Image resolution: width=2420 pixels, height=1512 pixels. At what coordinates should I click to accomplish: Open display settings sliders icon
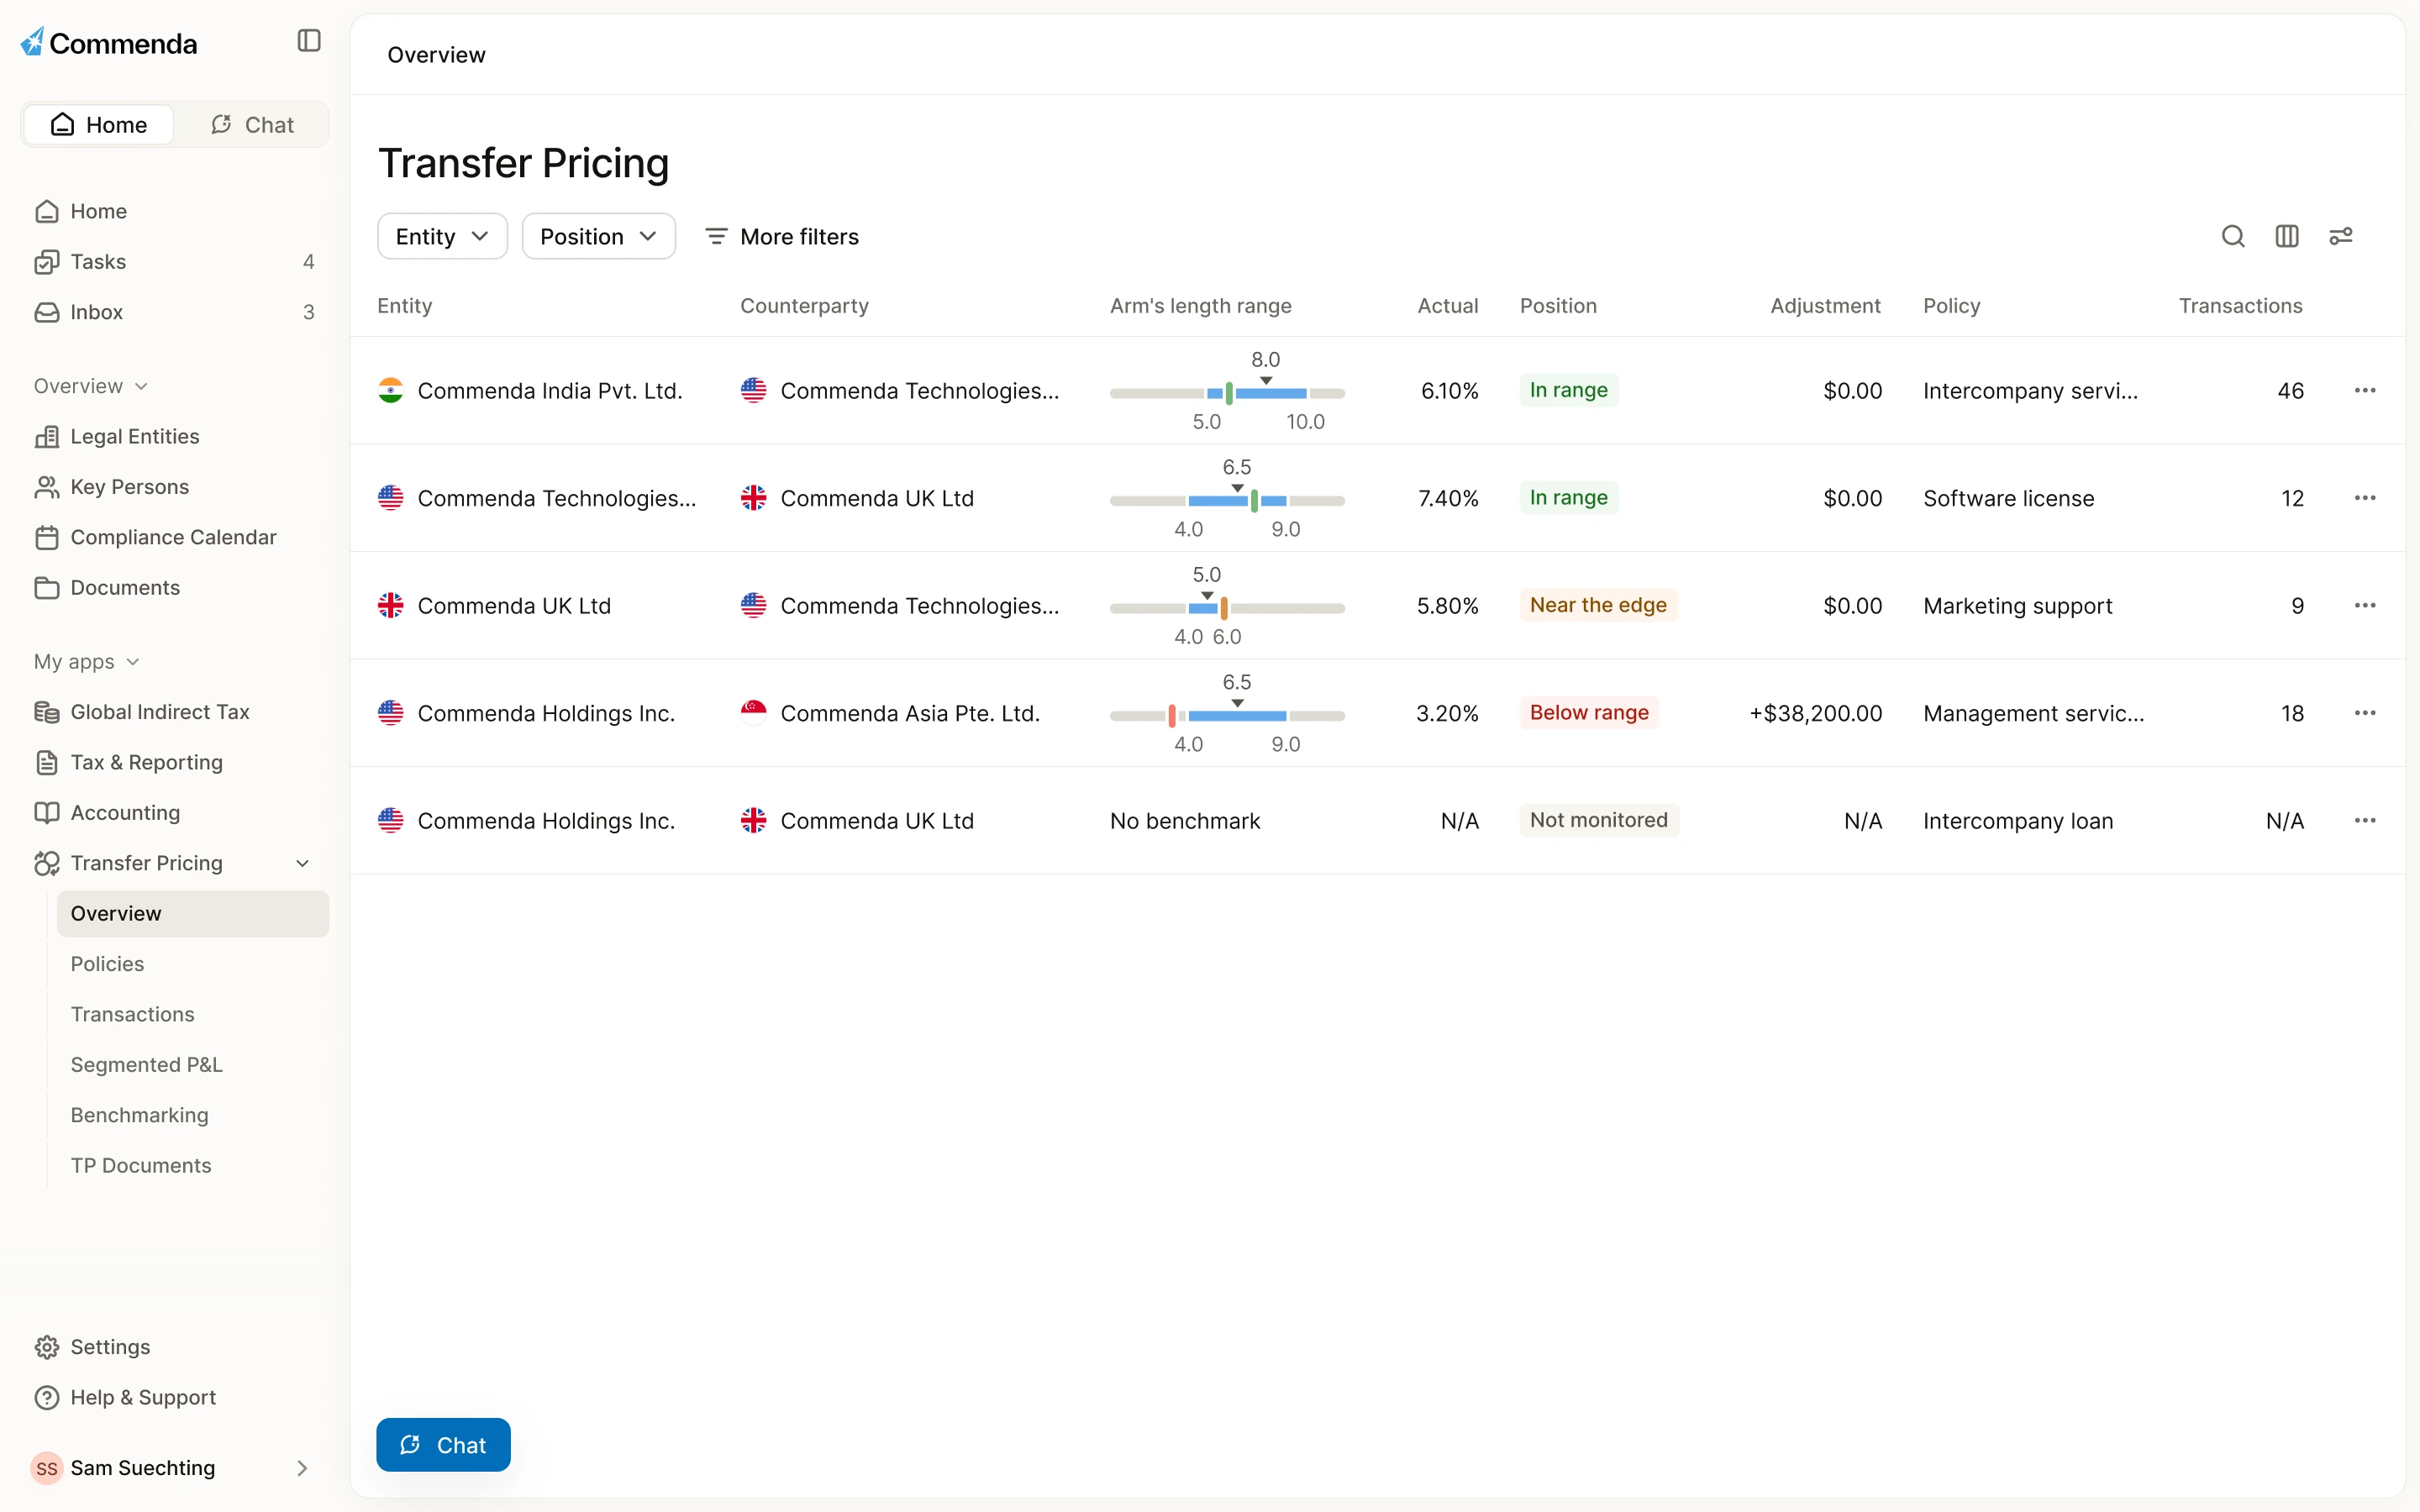tap(2340, 236)
